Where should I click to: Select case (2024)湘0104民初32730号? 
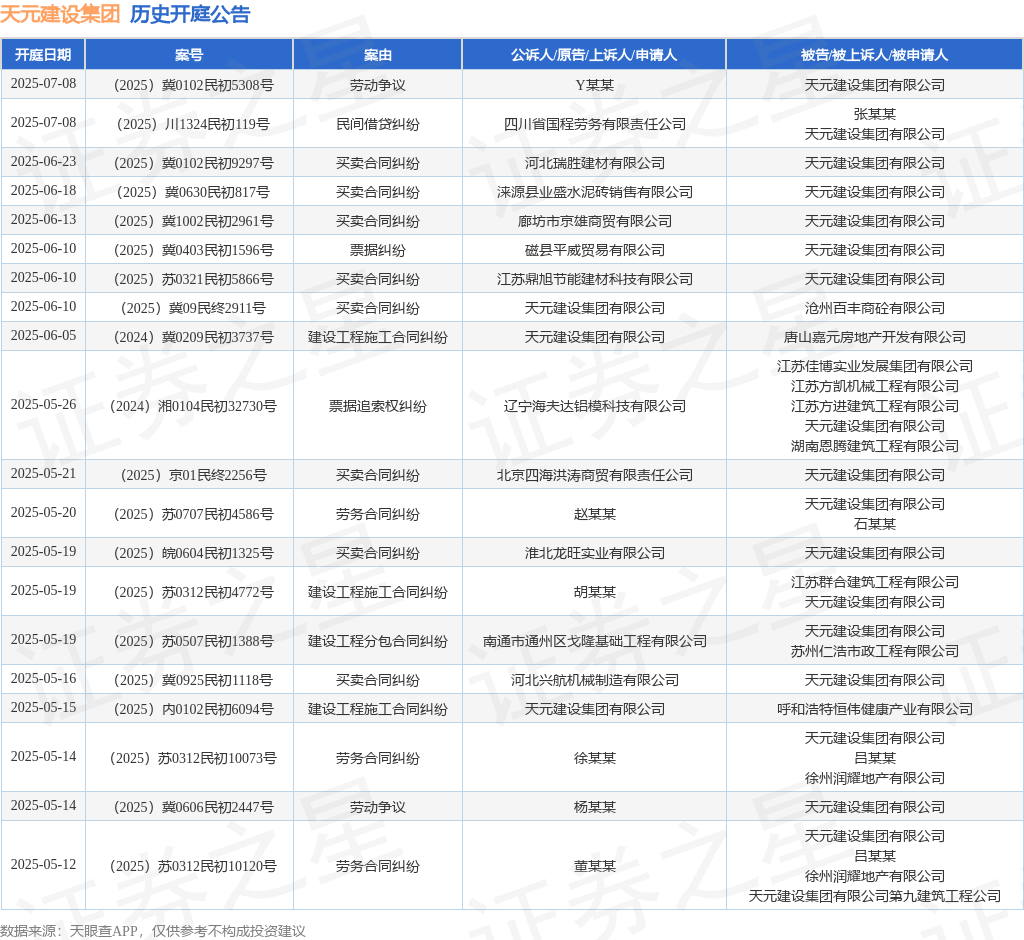(189, 406)
